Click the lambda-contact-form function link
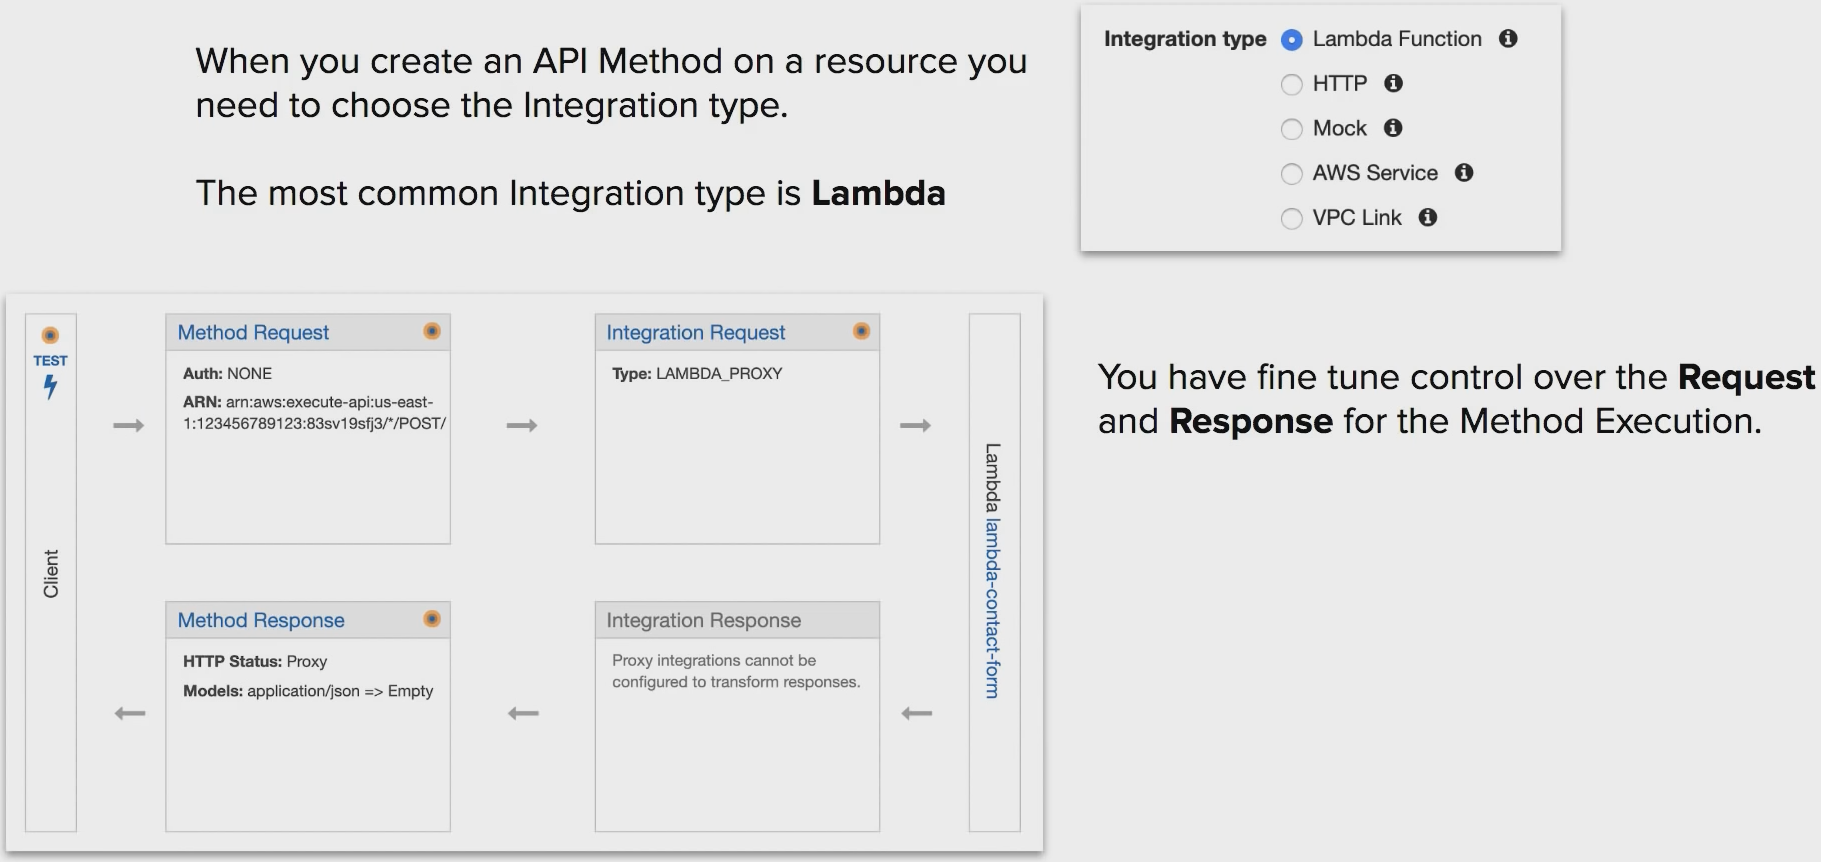This screenshot has height=862, width=1821. (x=992, y=608)
